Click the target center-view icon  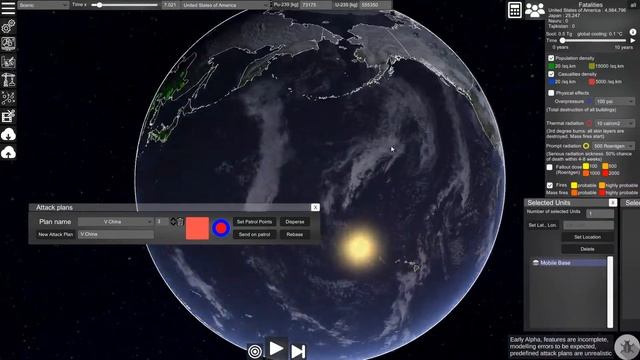[255, 351]
